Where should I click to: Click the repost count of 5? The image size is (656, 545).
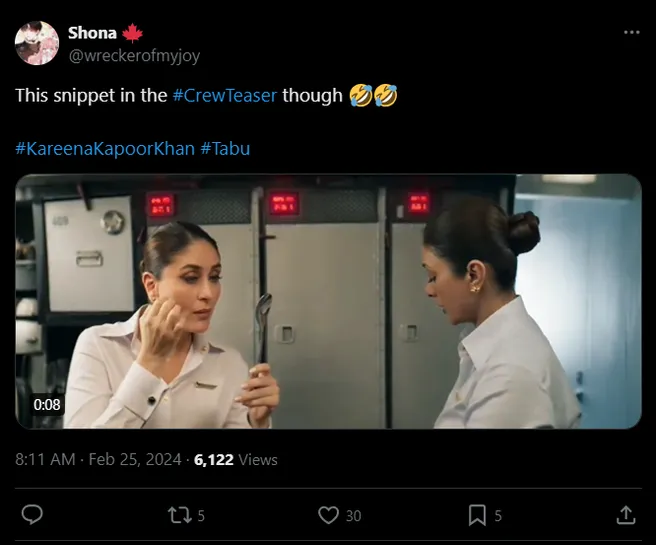pos(201,516)
